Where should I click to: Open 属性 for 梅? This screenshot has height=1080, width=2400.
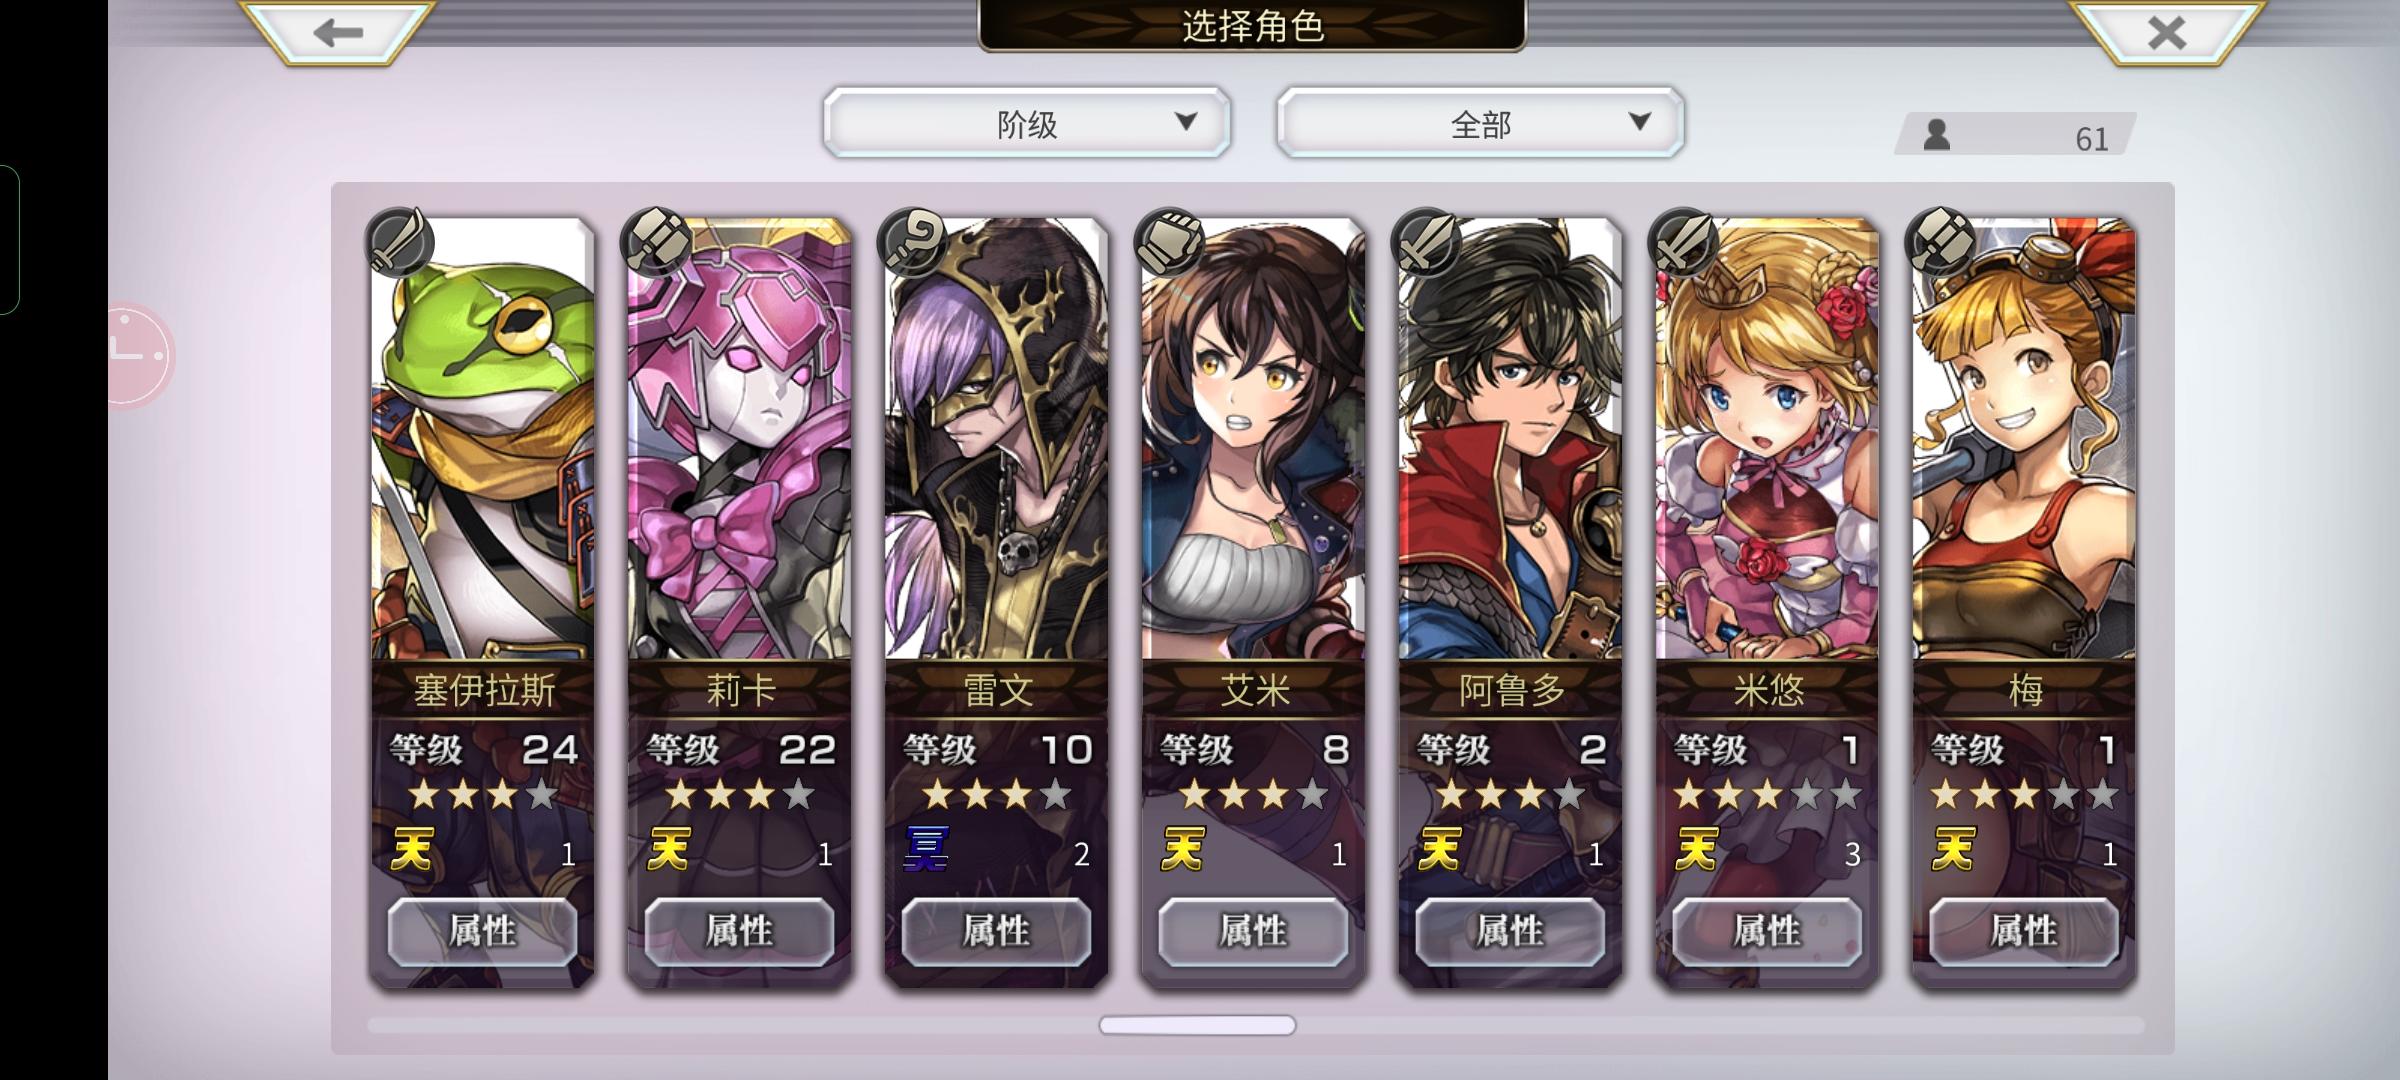(x=2024, y=931)
